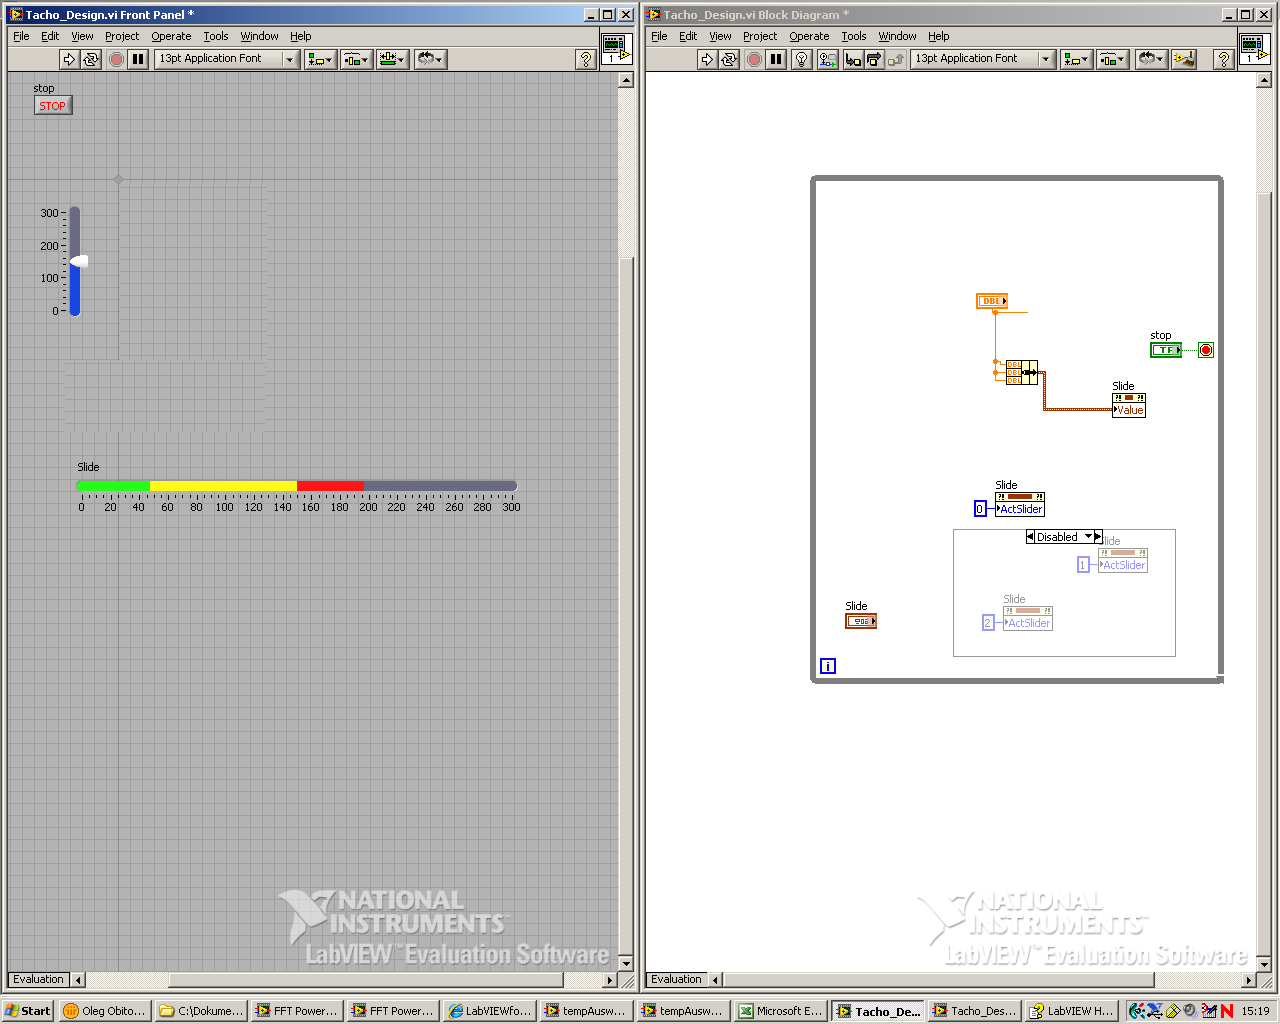Pause execution from the Block Diagram toolbar
Viewport: 1280px width, 1024px height.
click(776, 59)
